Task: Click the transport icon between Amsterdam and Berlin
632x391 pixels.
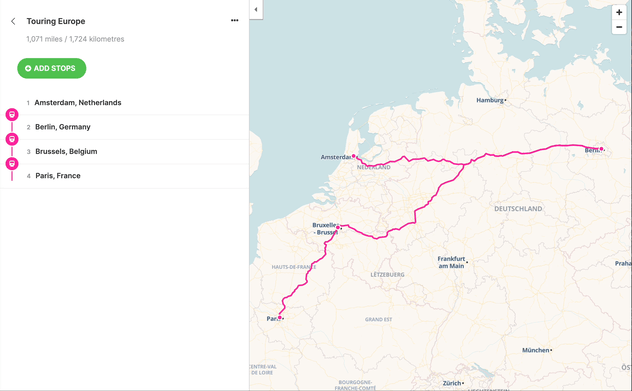Action: coord(12,115)
